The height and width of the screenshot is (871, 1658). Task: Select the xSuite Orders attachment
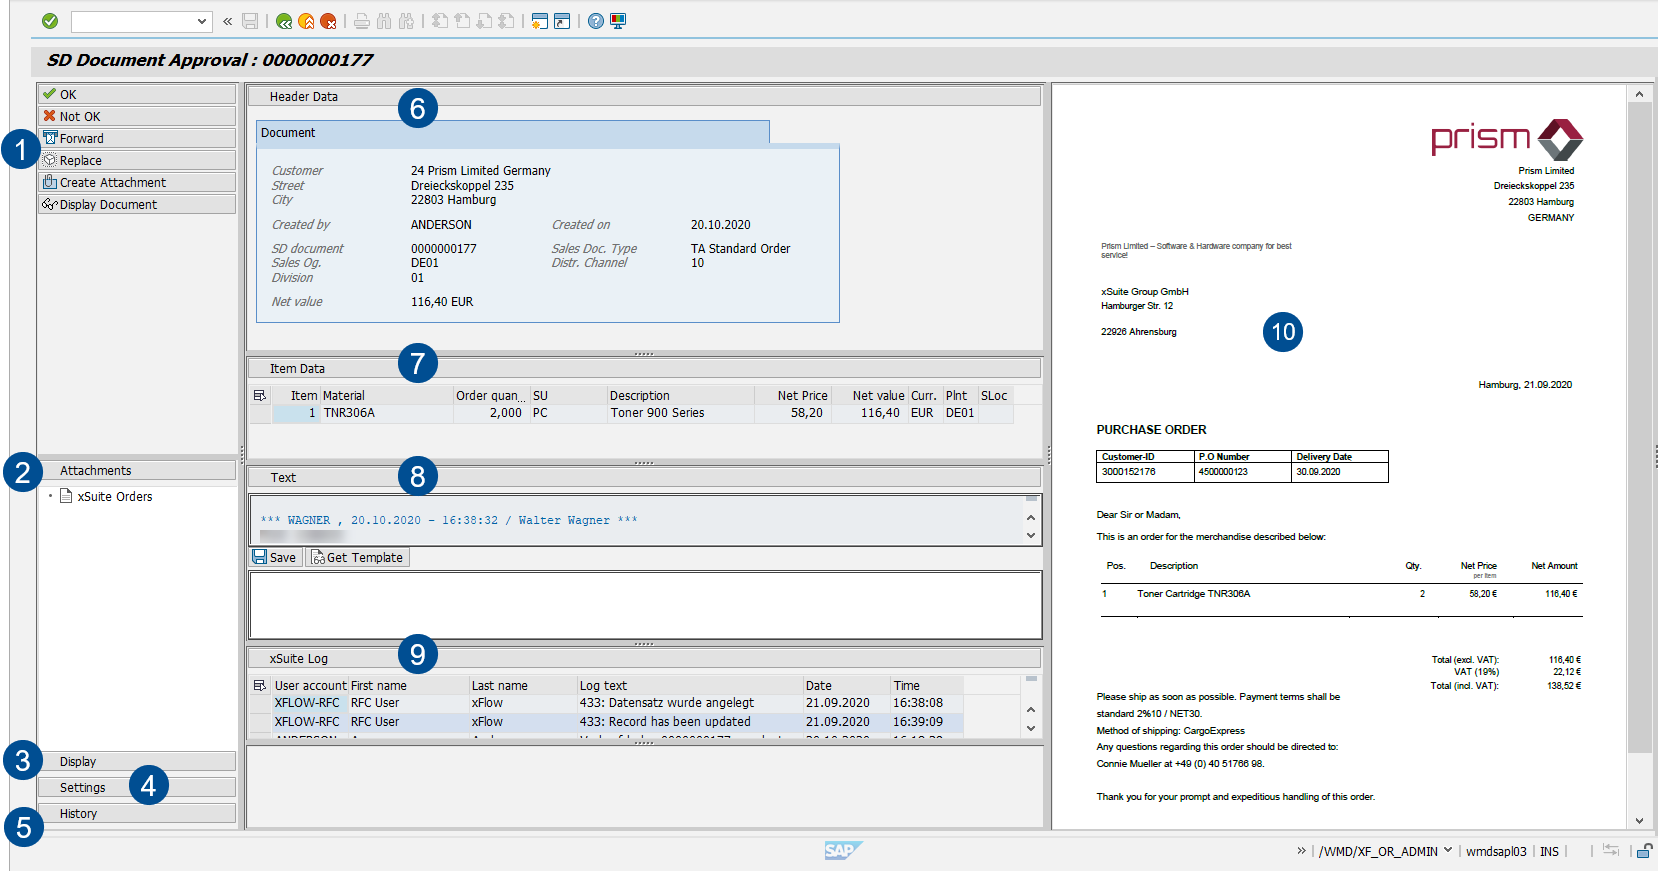pyautogui.click(x=115, y=496)
